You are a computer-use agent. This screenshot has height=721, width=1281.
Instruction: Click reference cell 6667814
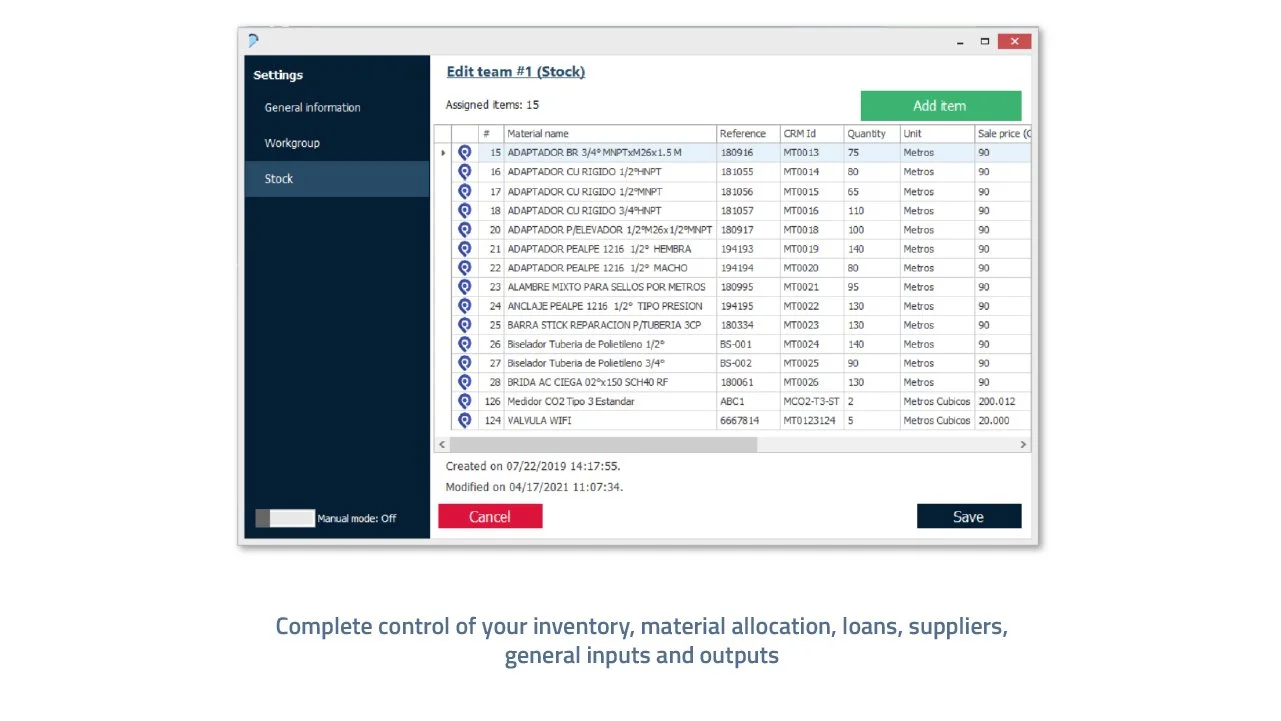tap(748, 420)
